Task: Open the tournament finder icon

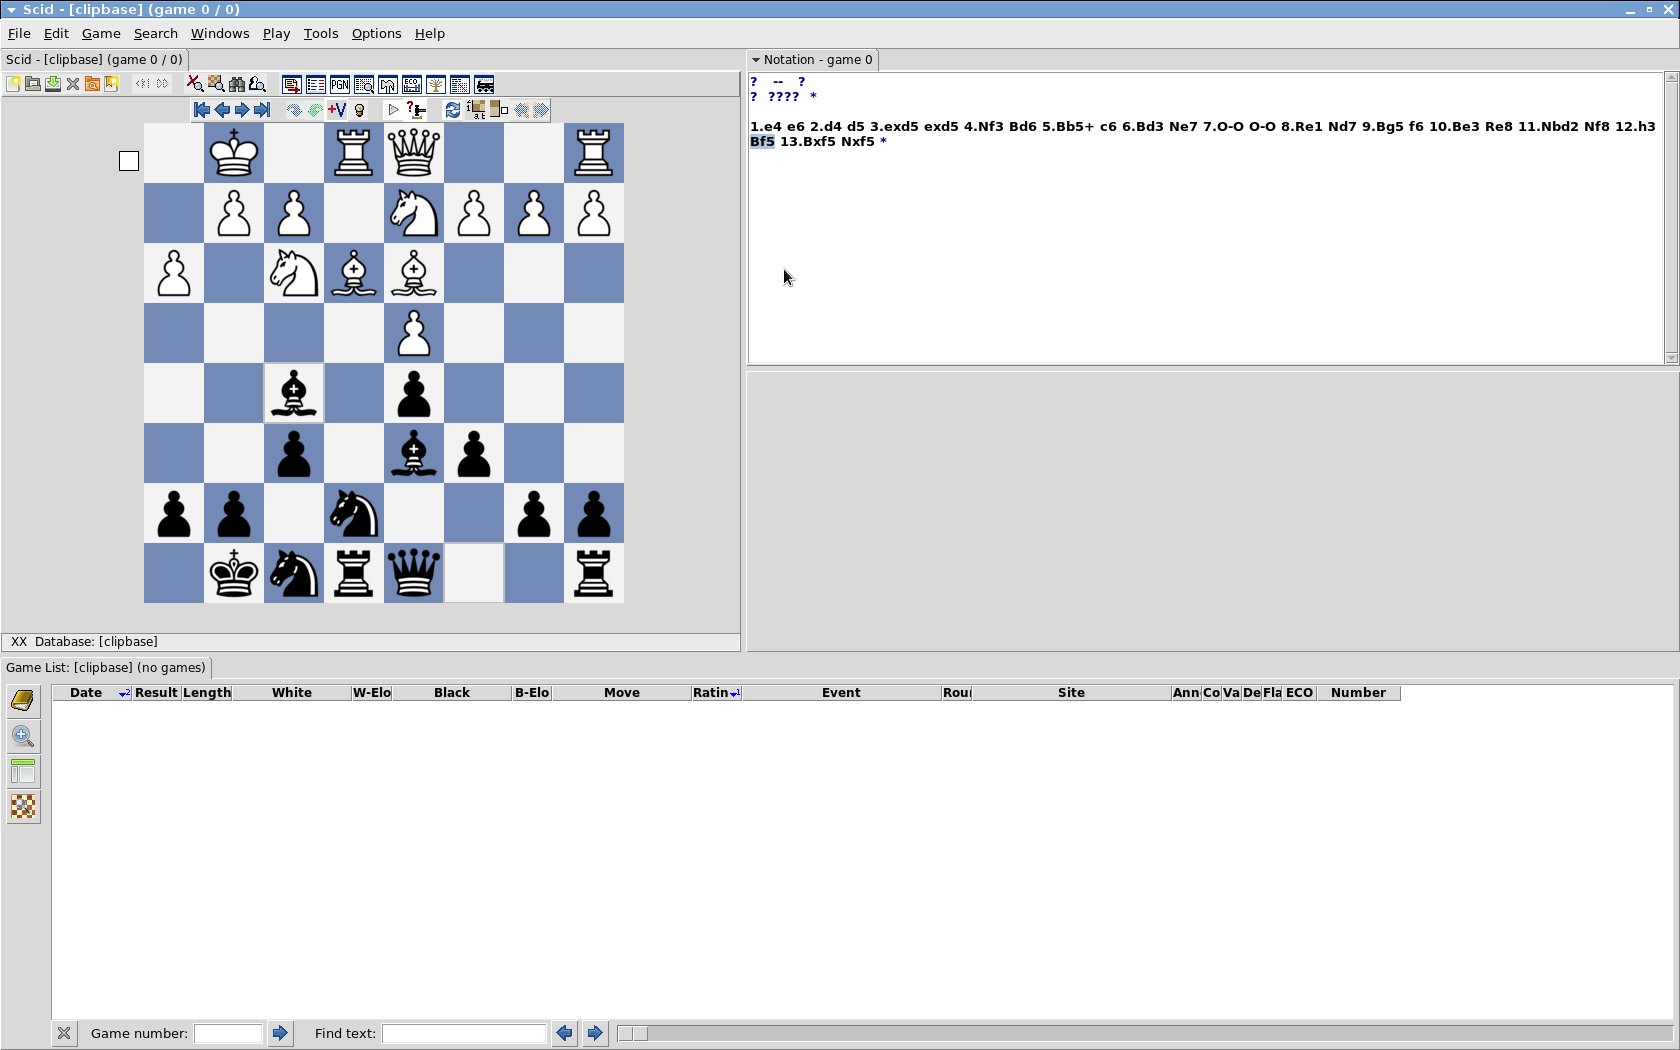Action: [364, 85]
